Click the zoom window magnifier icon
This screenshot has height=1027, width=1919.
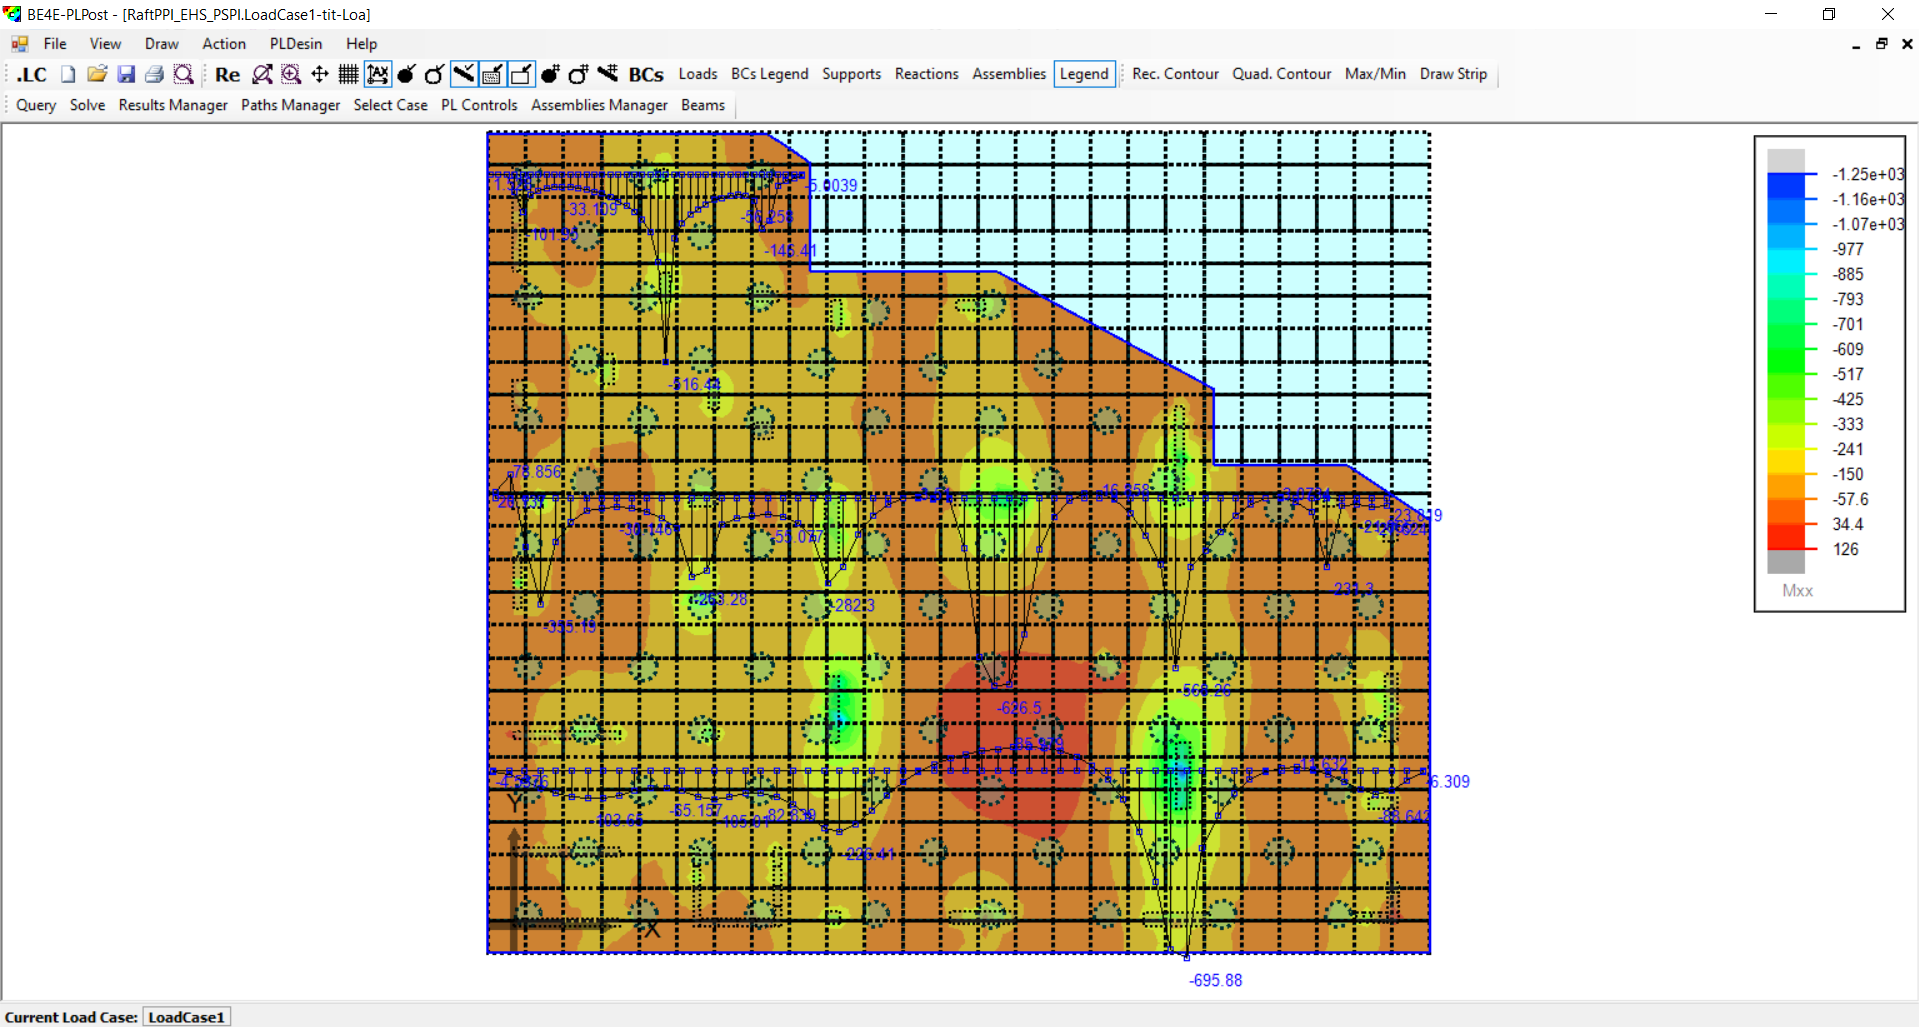[x=291, y=74]
